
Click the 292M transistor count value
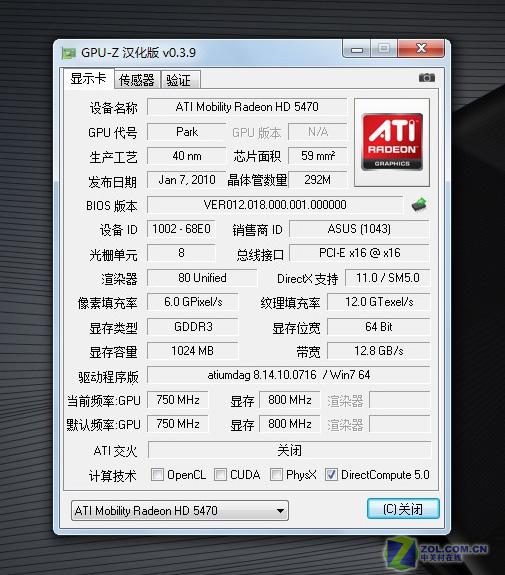tap(318, 180)
